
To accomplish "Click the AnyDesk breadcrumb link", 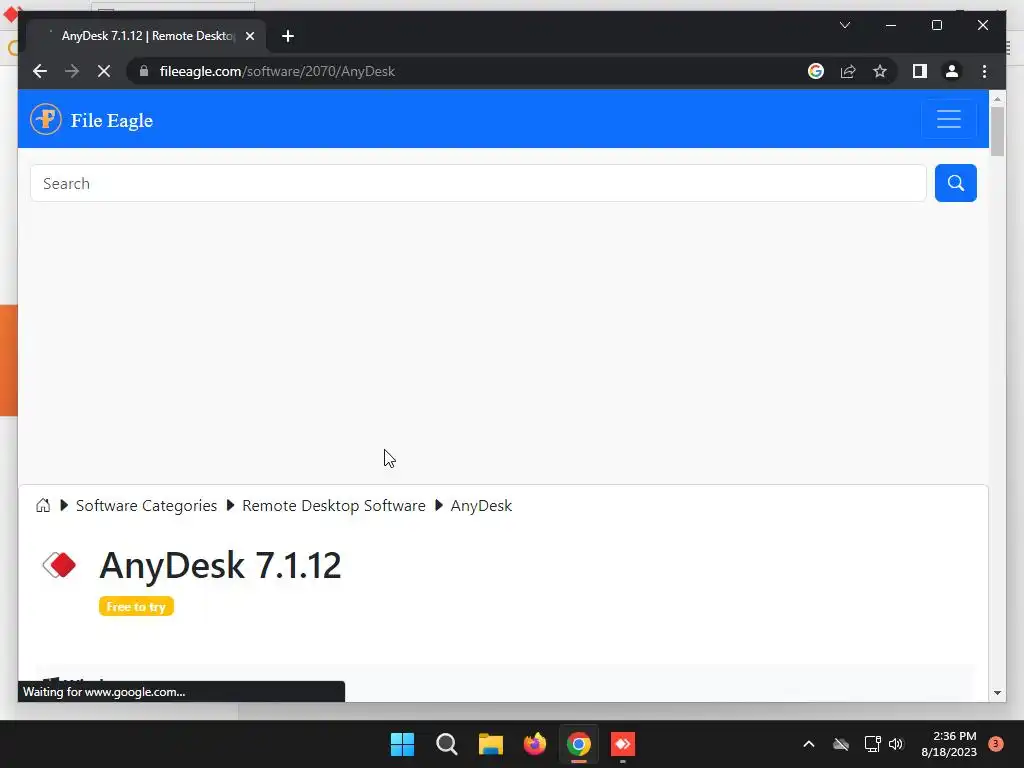I will (481, 505).
